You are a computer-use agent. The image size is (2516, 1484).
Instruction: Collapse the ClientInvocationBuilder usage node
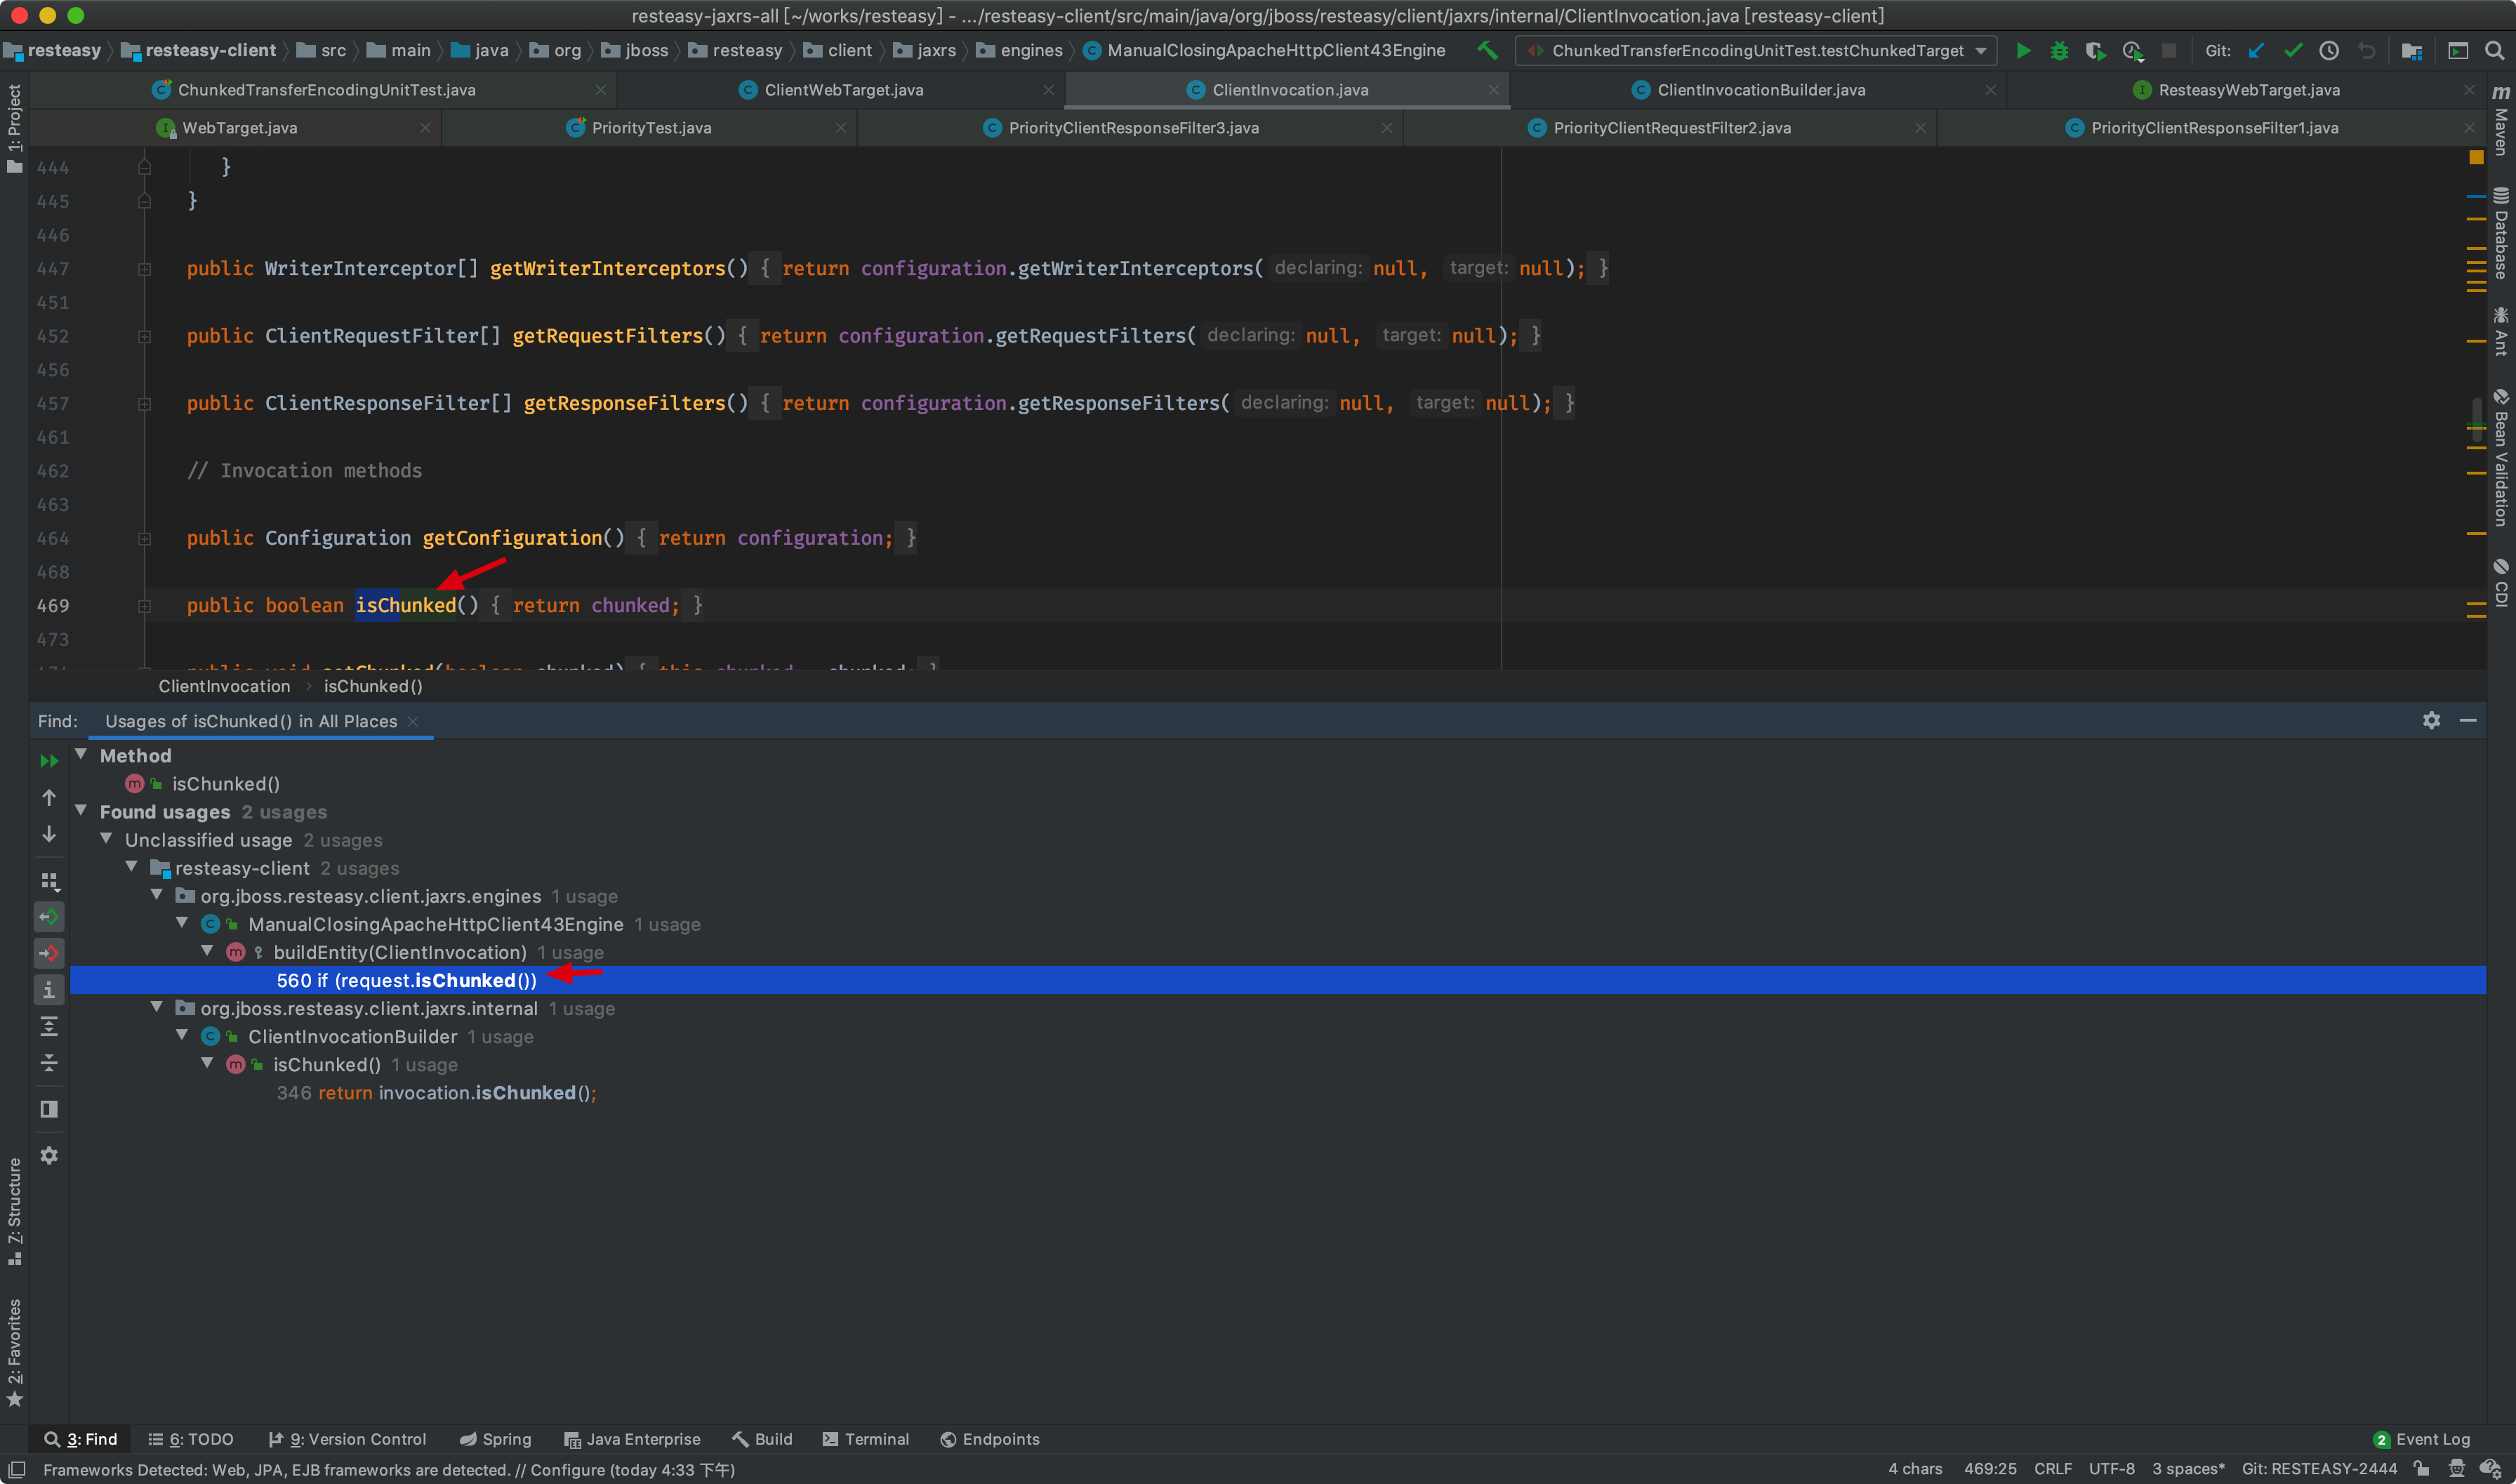(x=182, y=1036)
